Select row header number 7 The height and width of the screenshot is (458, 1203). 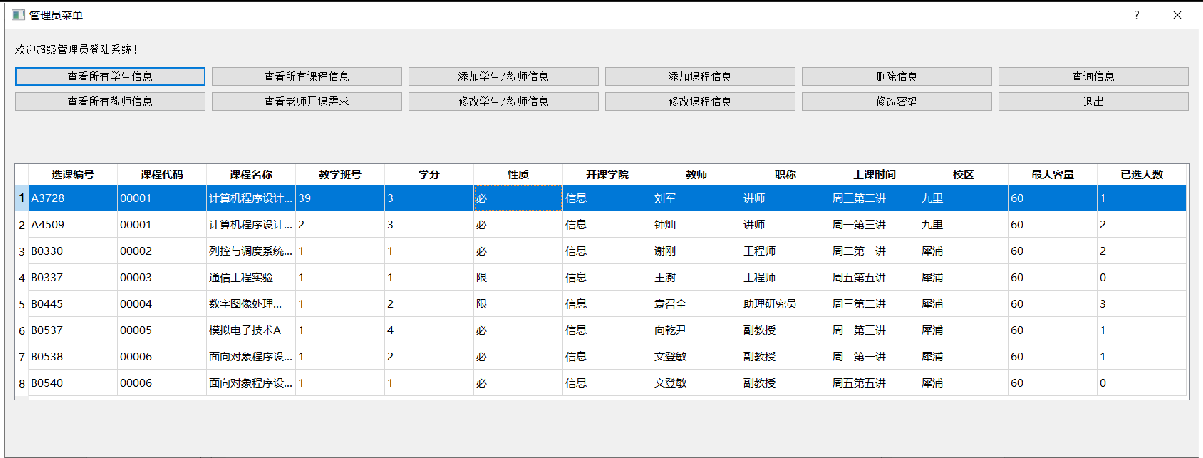coord(22,356)
